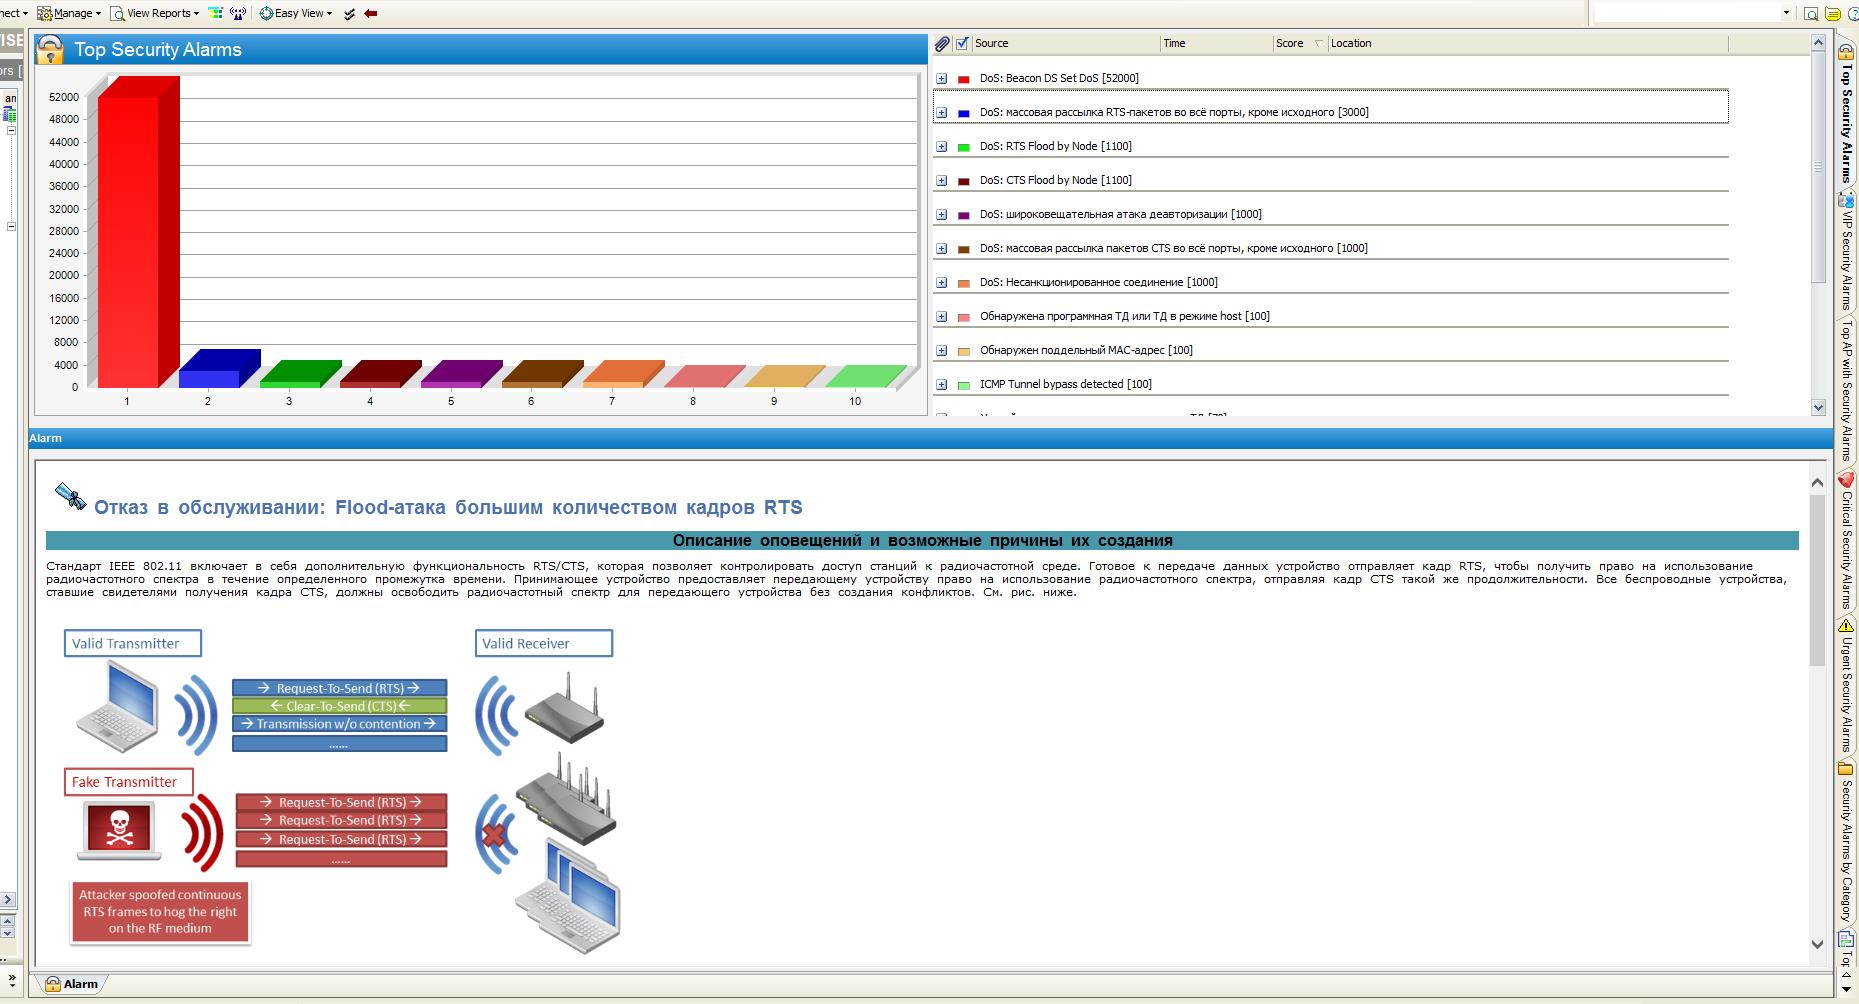Toggle Score column sort arrow
Image resolution: width=1859 pixels, height=1004 pixels.
coord(1318,43)
